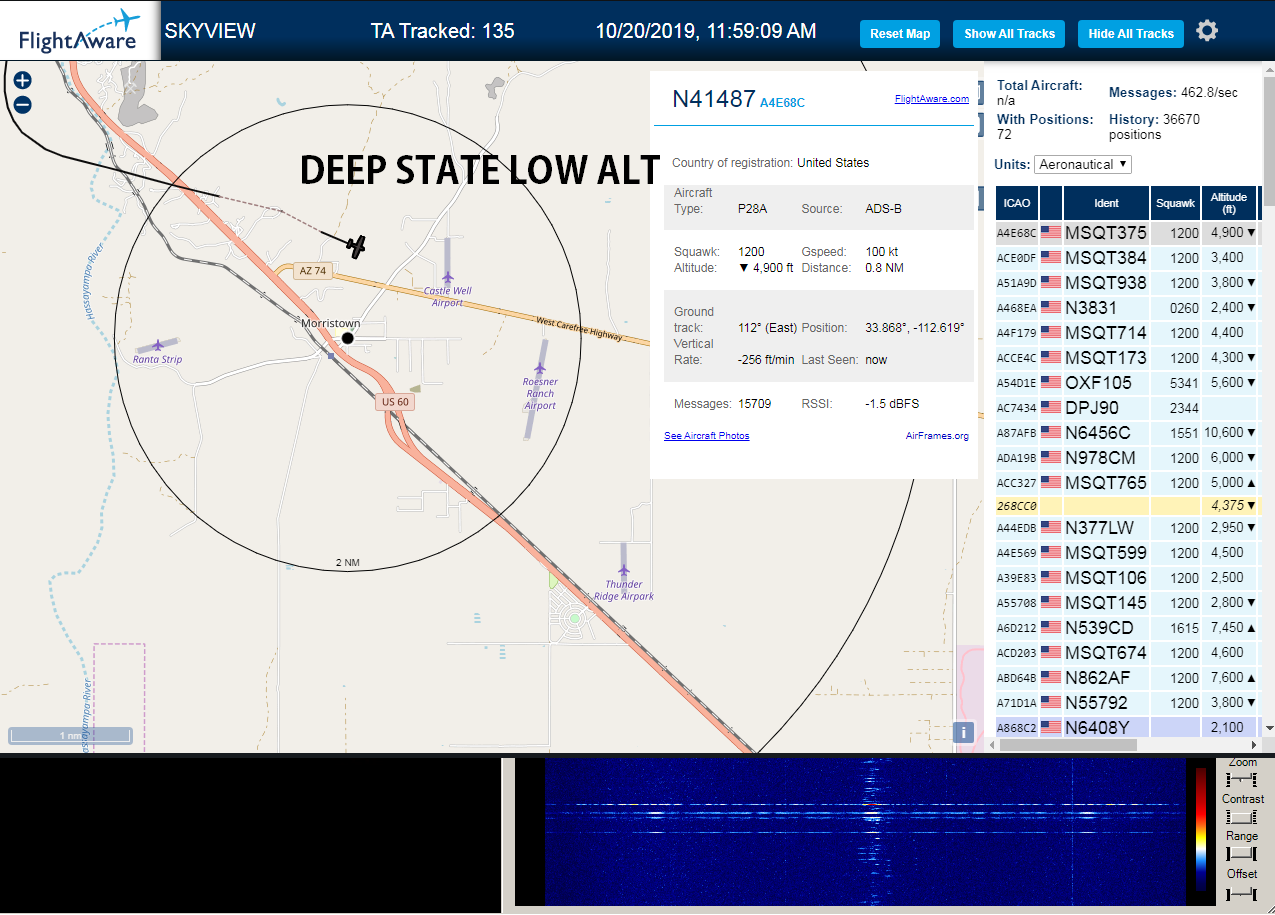Select the MSQT765 aircraft row
The image size is (1275, 915).
click(x=1127, y=483)
